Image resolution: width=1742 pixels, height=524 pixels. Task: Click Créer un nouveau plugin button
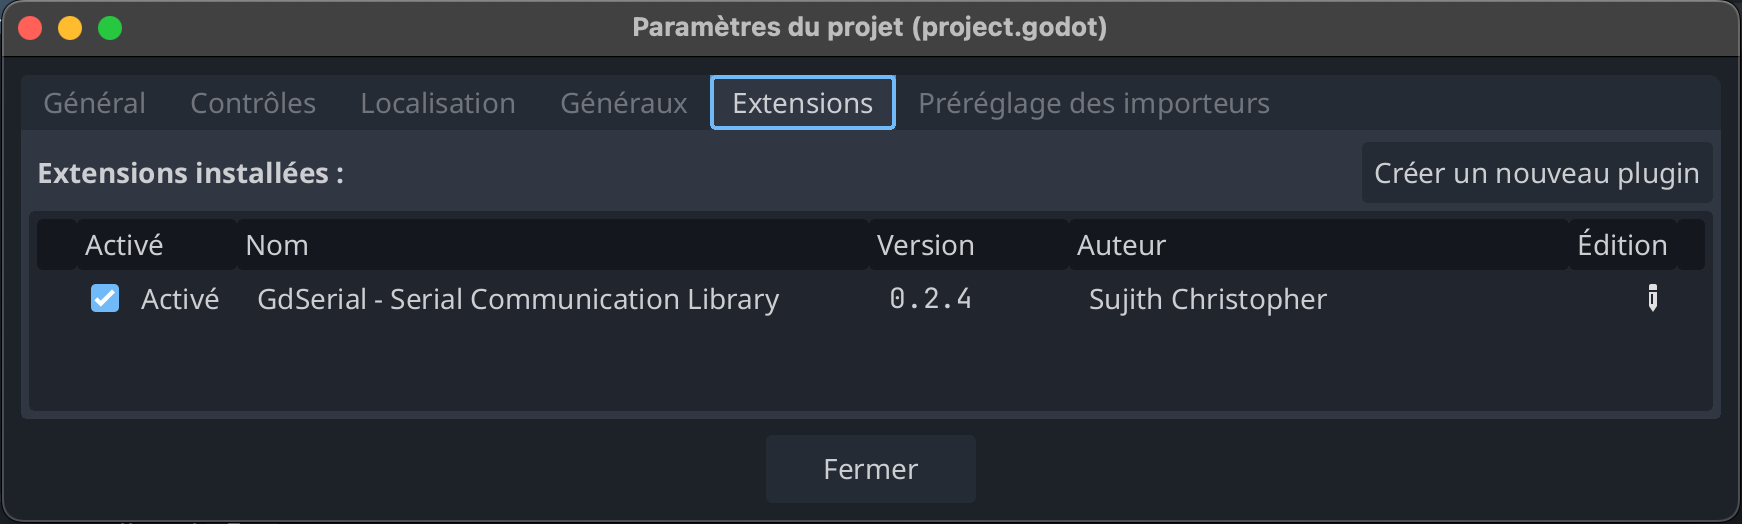coord(1536,173)
